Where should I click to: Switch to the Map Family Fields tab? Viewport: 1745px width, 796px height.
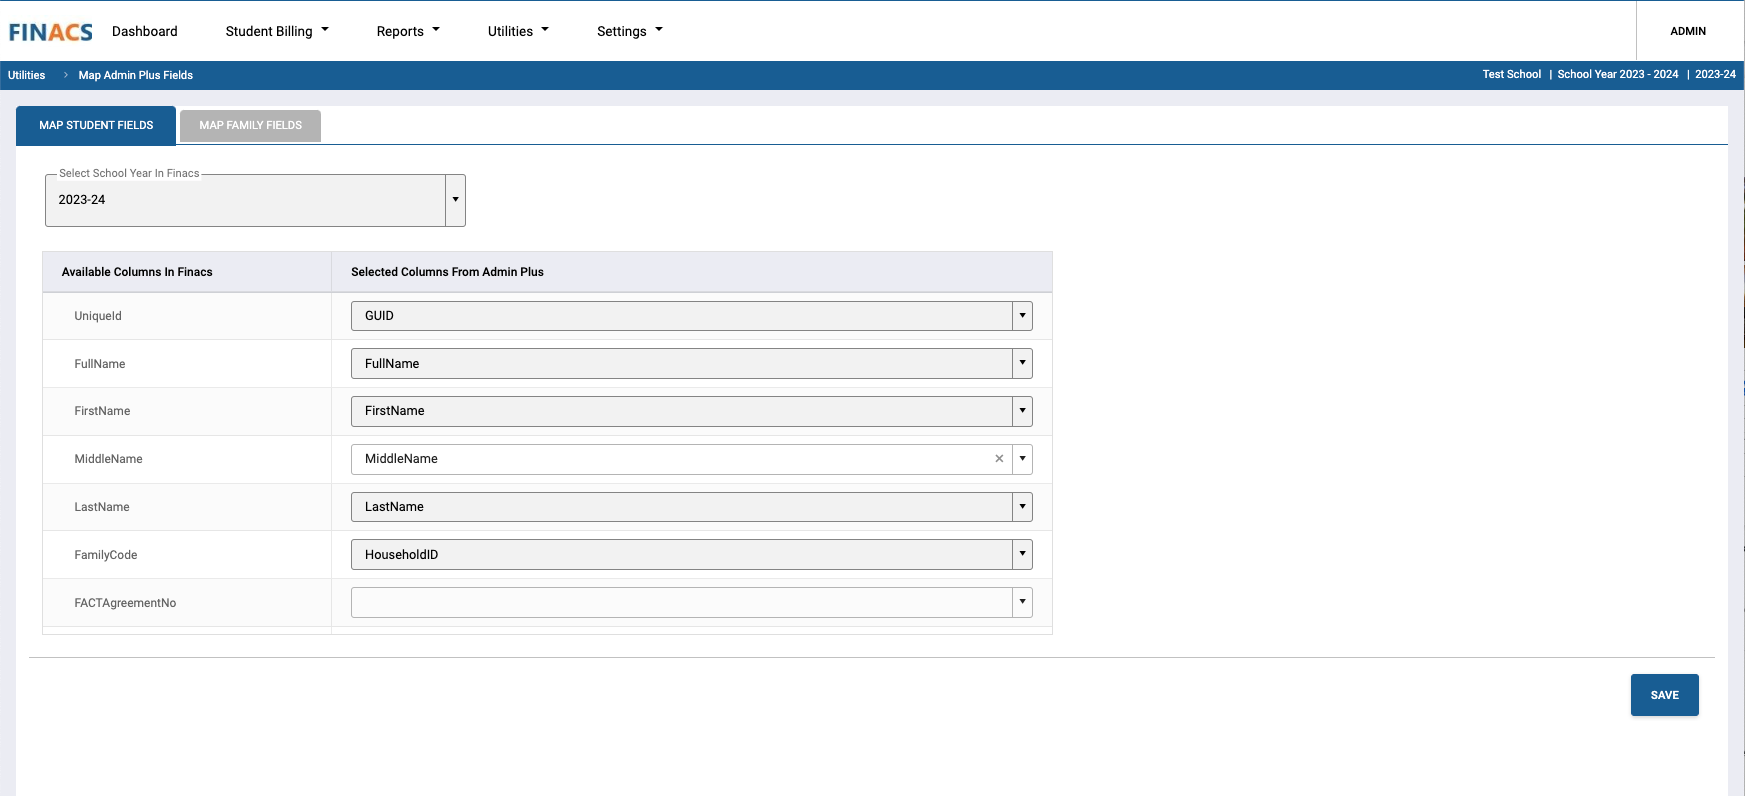click(250, 125)
